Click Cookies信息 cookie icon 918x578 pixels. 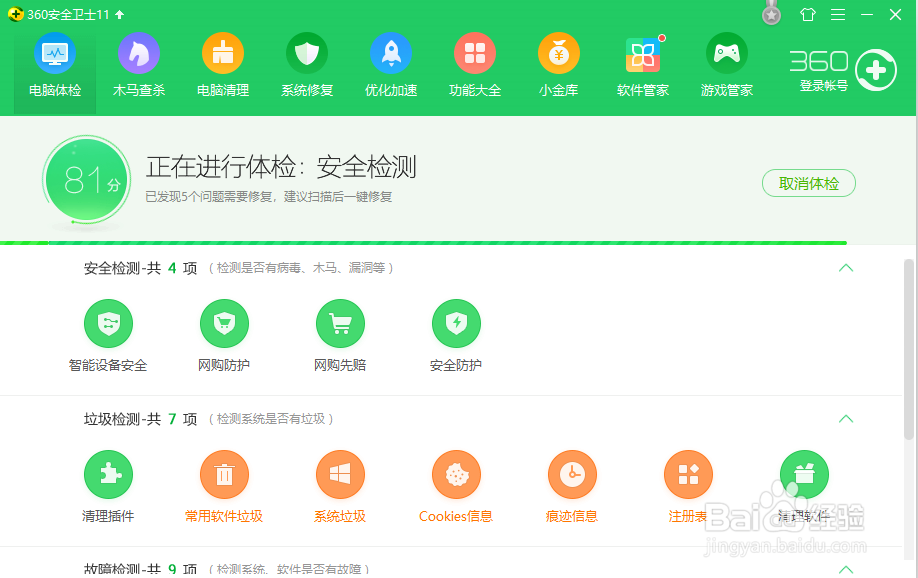pyautogui.click(x=456, y=474)
